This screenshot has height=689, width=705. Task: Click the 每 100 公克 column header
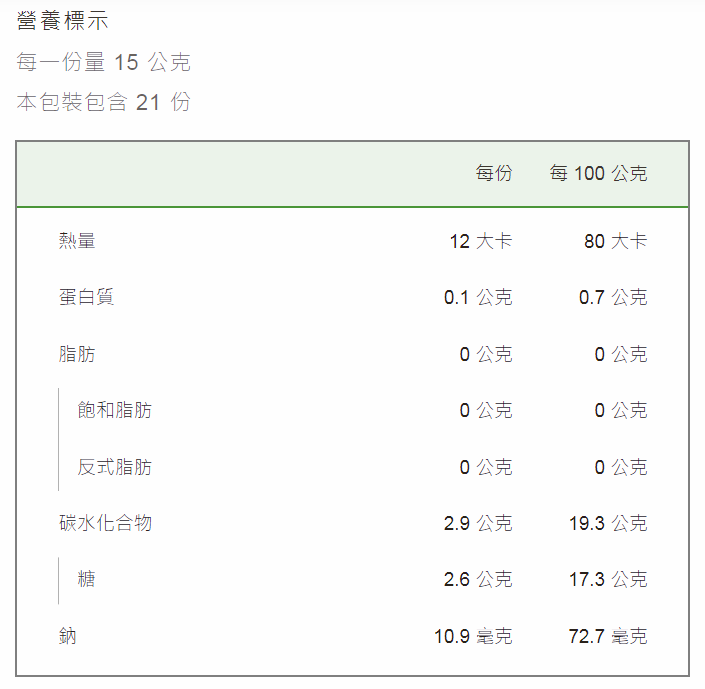click(598, 173)
